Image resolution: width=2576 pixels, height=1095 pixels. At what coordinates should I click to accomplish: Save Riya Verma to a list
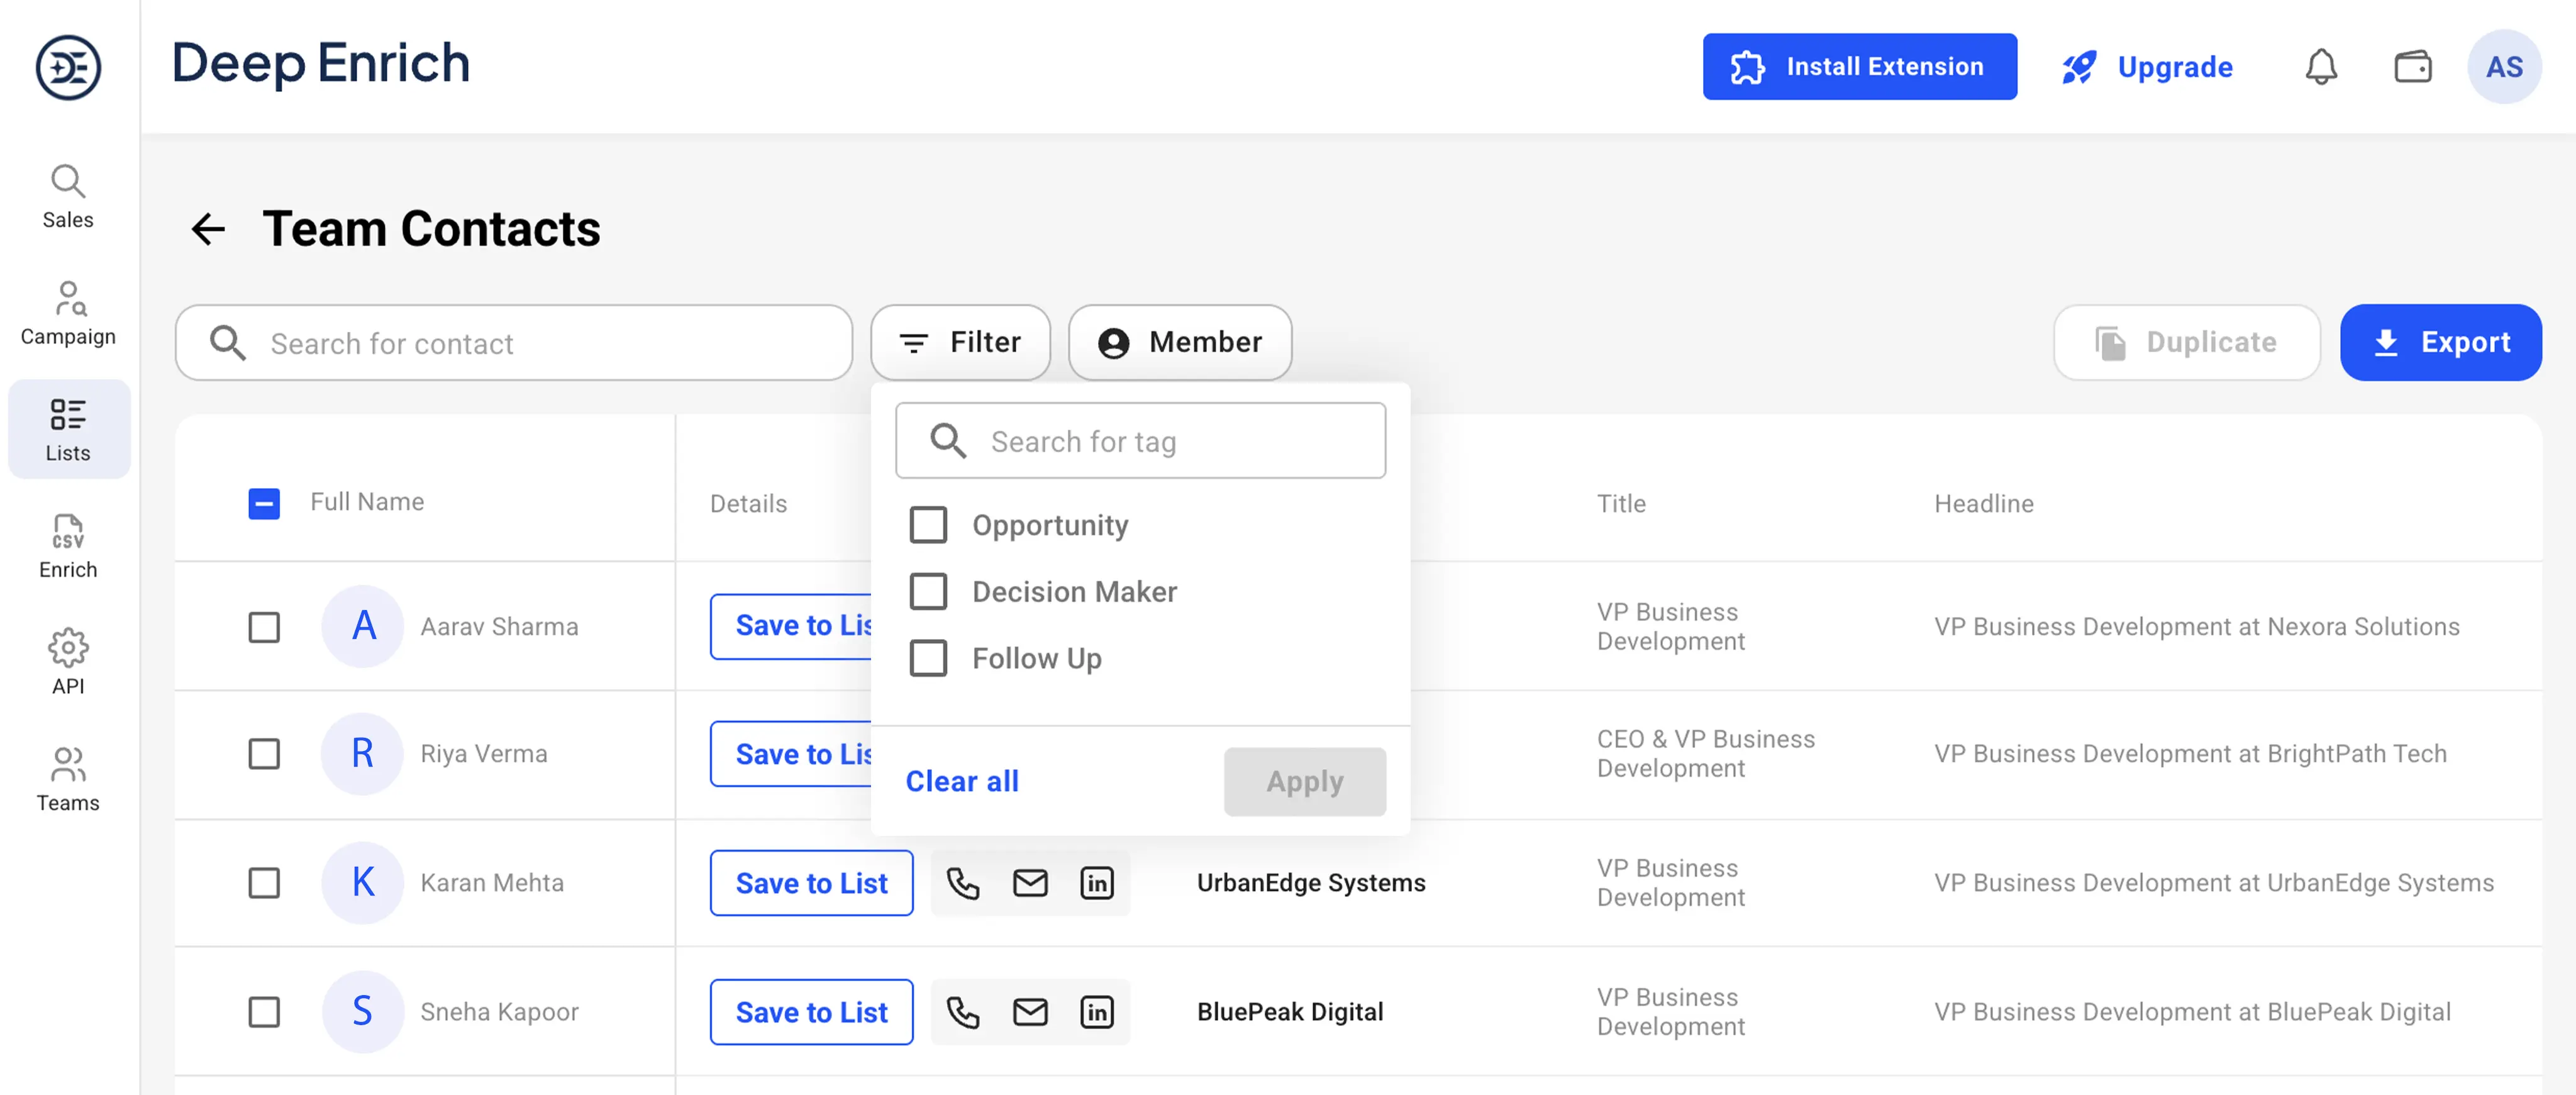pyautogui.click(x=791, y=754)
